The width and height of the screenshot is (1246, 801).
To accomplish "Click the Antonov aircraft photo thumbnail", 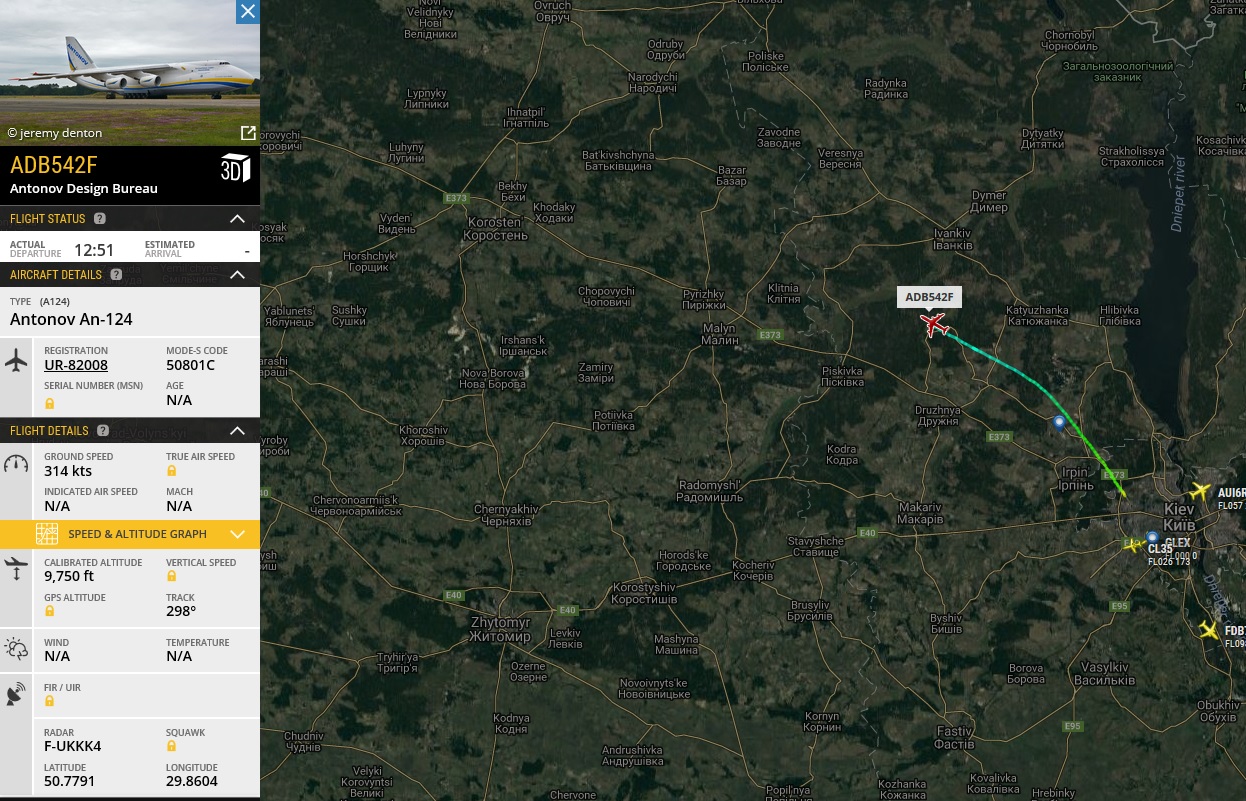I will 130,73.
